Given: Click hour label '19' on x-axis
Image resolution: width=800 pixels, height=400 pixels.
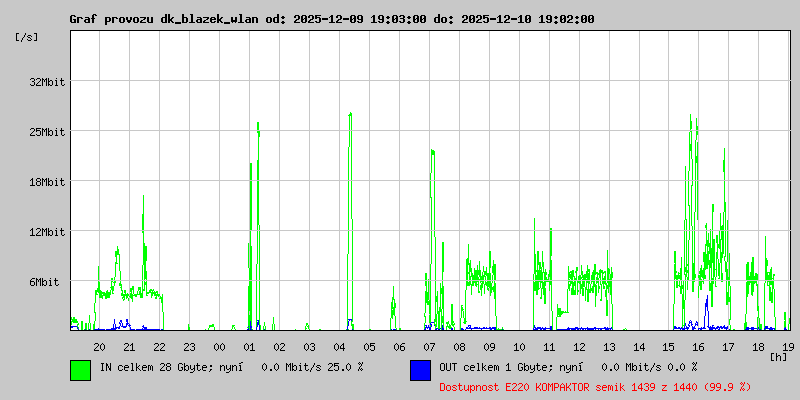Looking at the screenshot, I should [787, 347].
